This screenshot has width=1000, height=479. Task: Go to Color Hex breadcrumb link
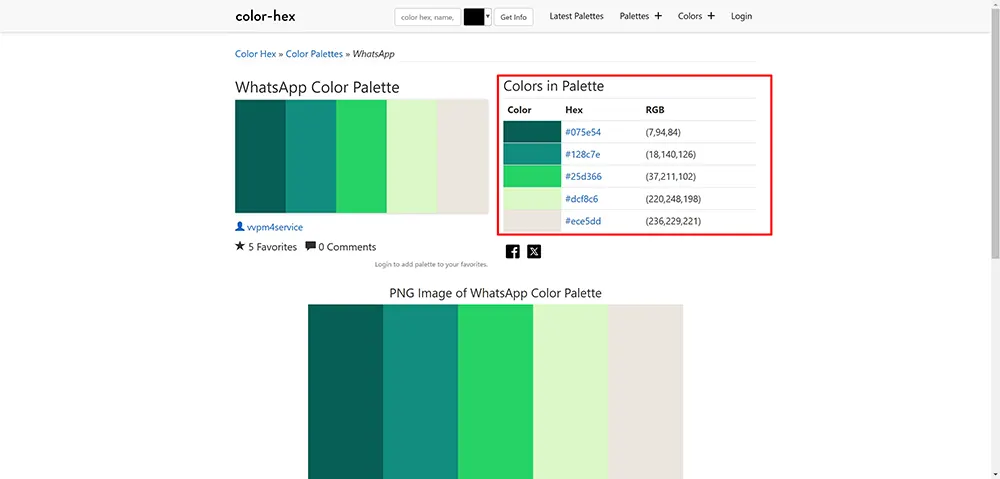pyautogui.click(x=256, y=54)
